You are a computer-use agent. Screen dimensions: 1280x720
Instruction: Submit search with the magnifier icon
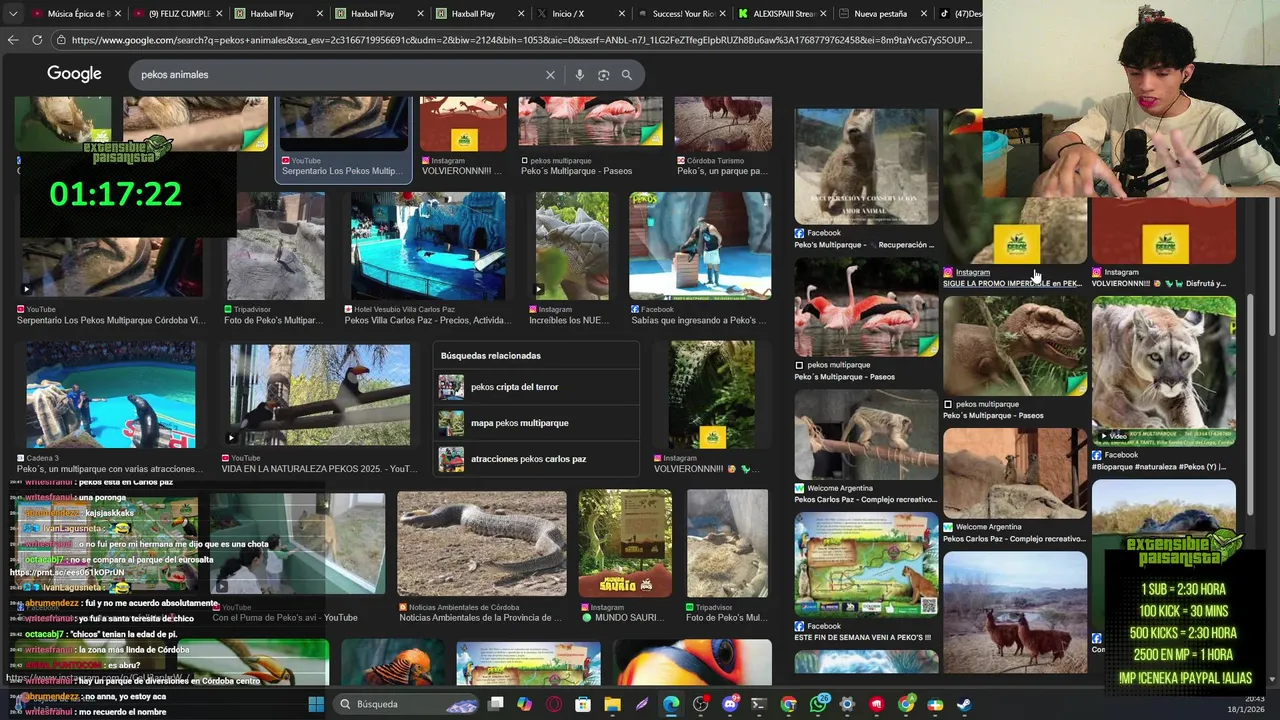pyautogui.click(x=627, y=75)
